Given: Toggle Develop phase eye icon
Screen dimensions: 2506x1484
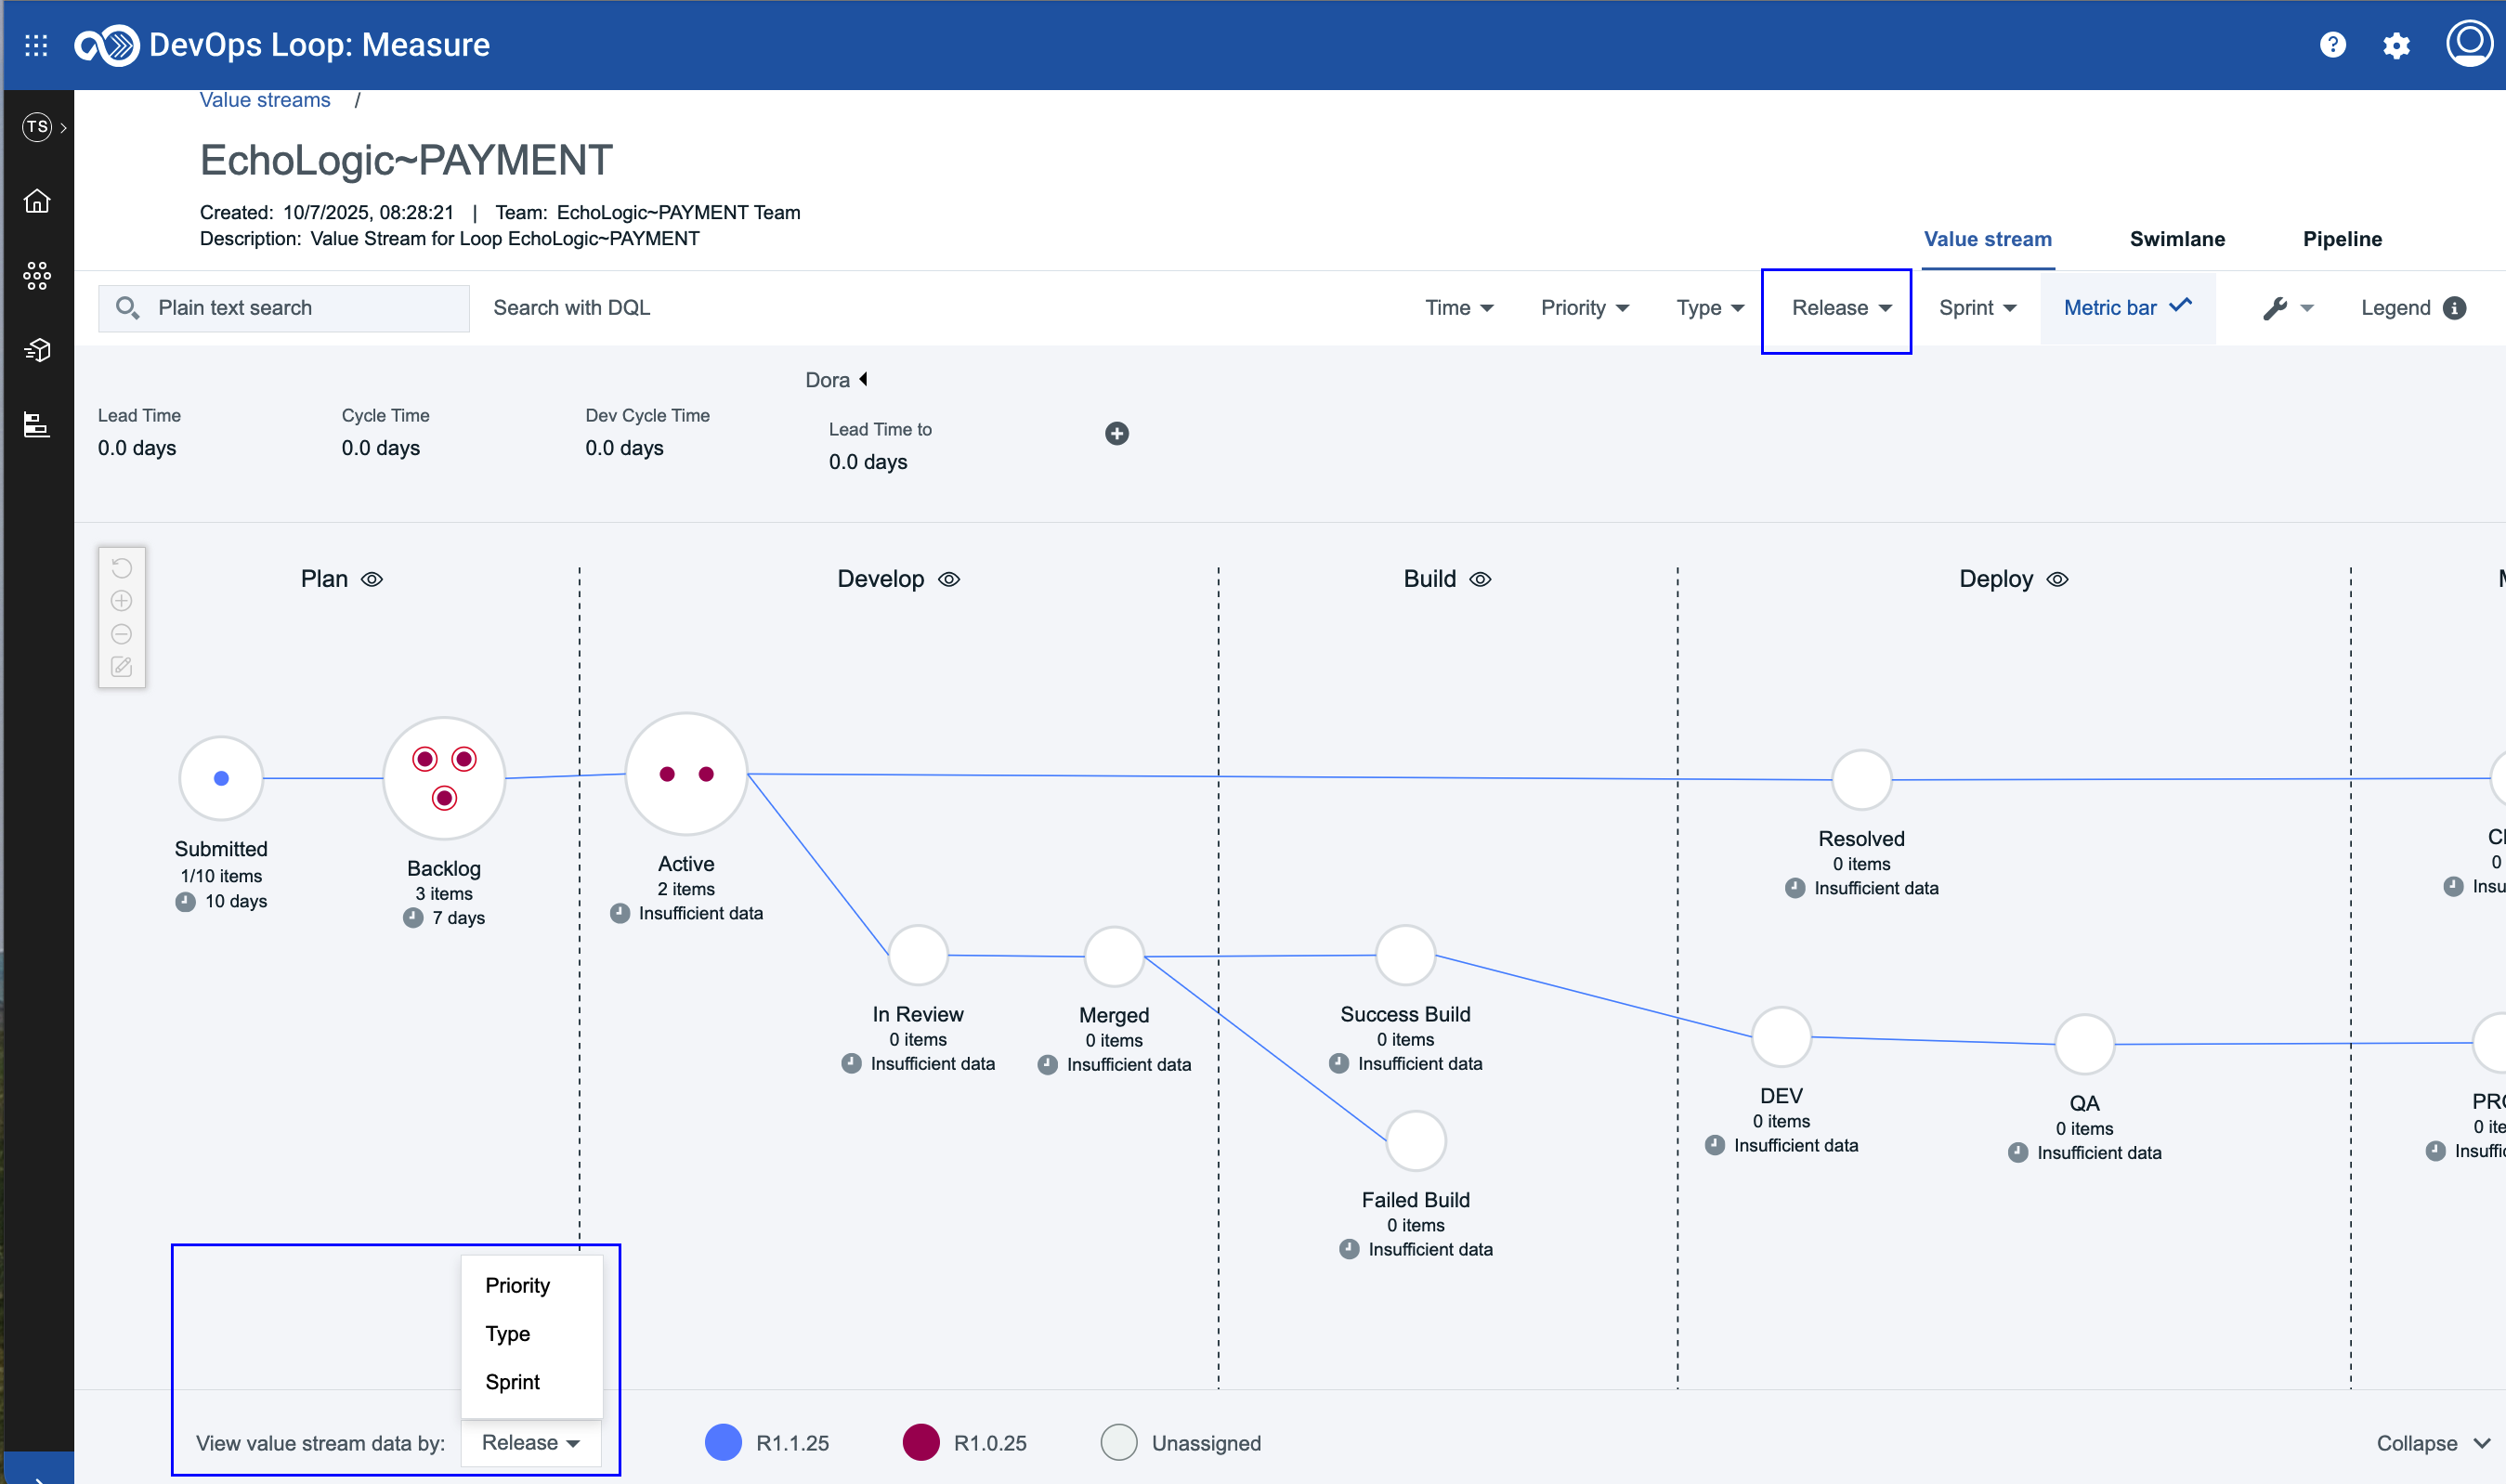Looking at the screenshot, I should click(949, 579).
